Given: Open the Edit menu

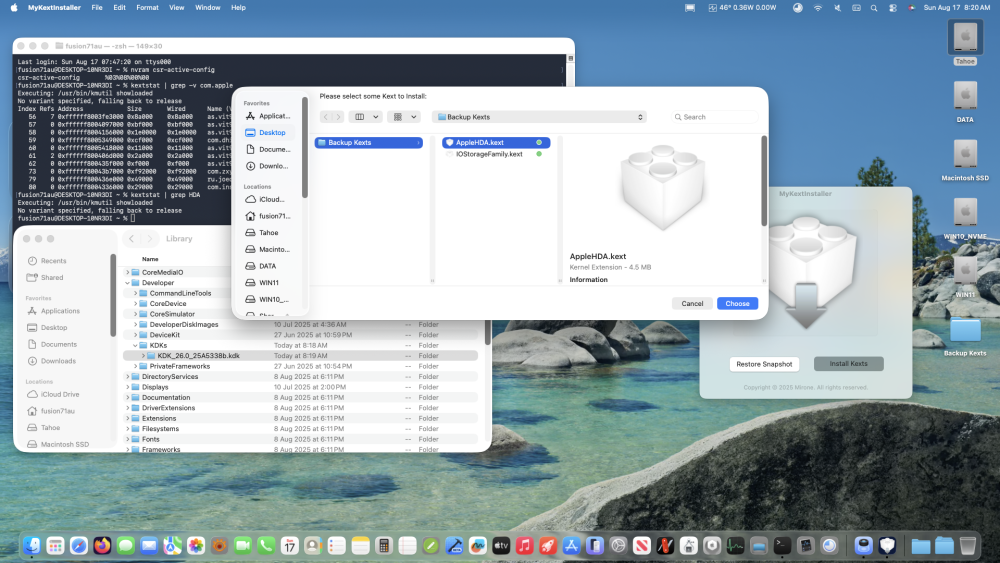Looking at the screenshot, I should 119,8.
